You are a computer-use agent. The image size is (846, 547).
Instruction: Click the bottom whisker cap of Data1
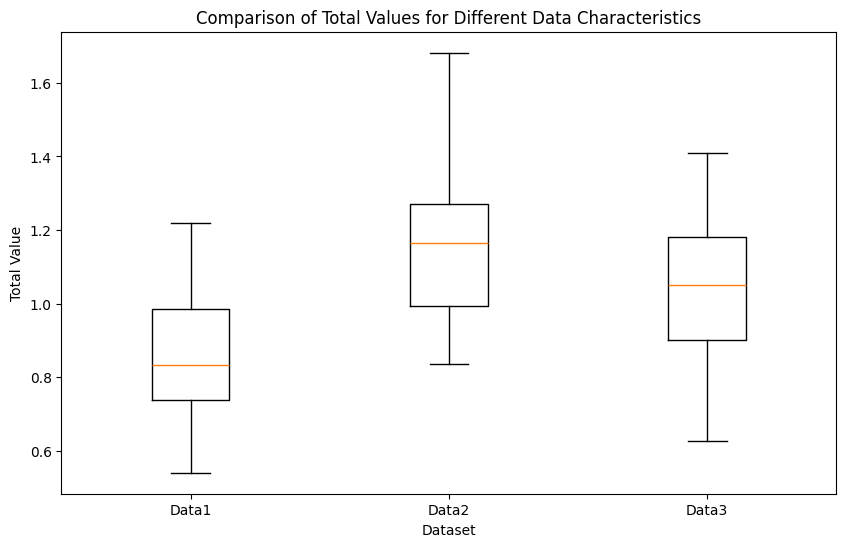click(x=190, y=473)
